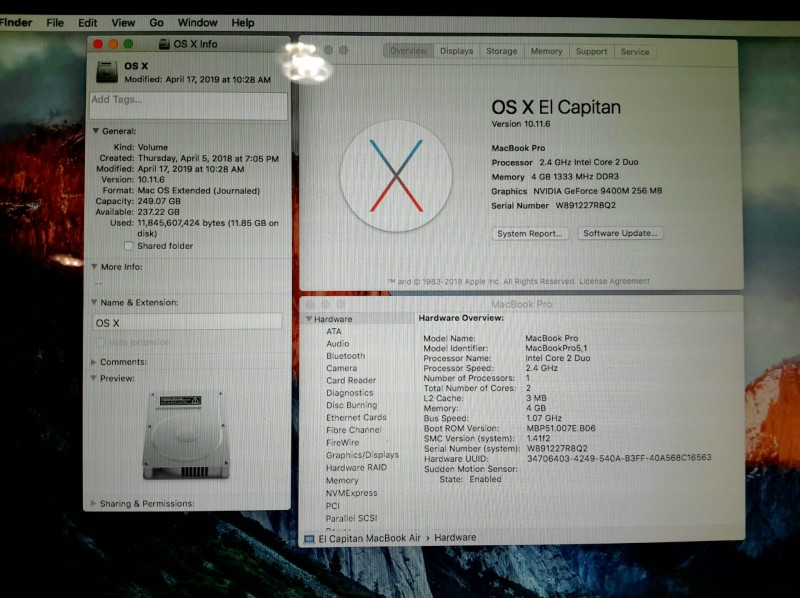Open the License Agreement link
The height and width of the screenshot is (598, 800).
[614, 281]
